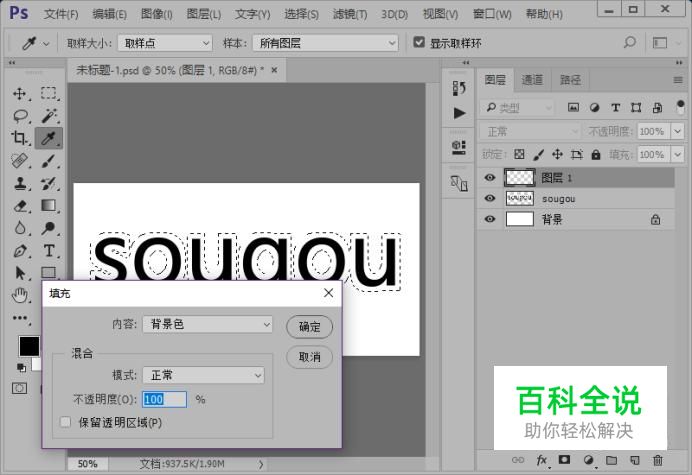Open the 内容 背景色 dropdown
This screenshot has width=692, height=475.
pyautogui.click(x=207, y=324)
